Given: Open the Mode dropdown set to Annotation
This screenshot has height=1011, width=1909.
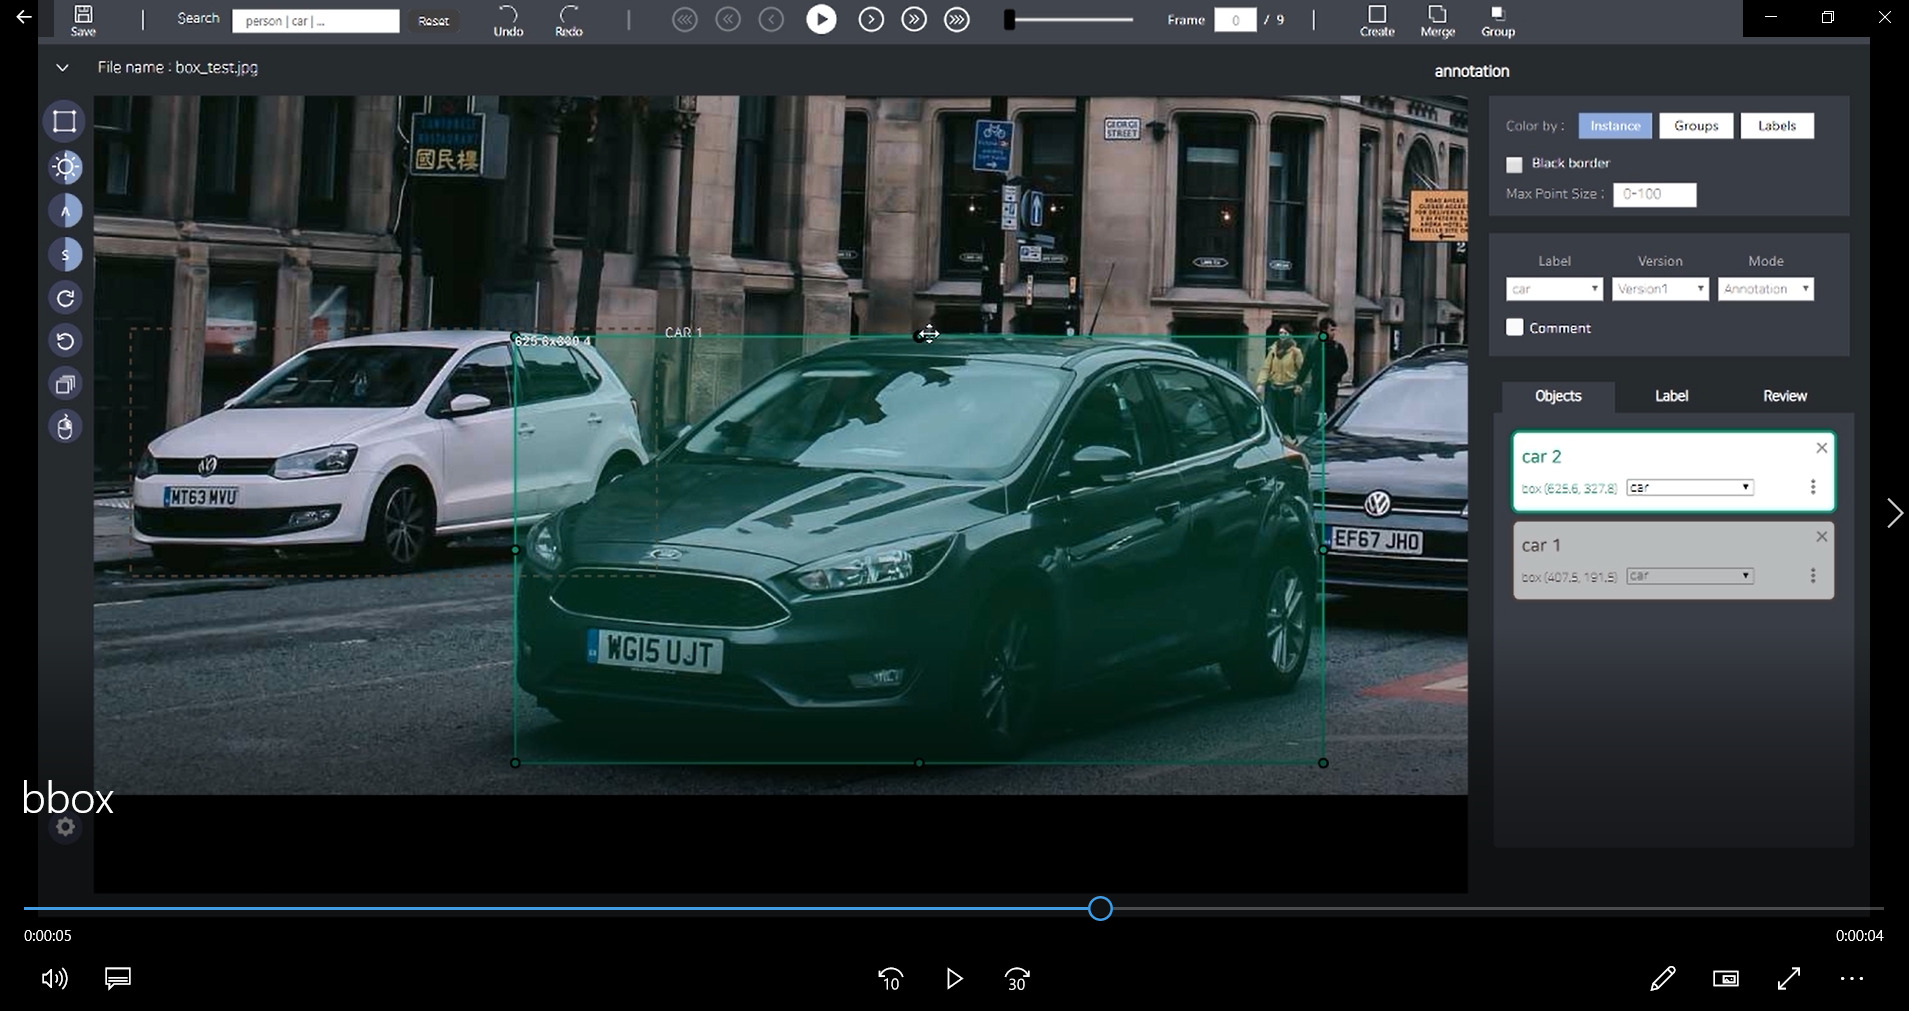Looking at the screenshot, I should coord(1766,289).
